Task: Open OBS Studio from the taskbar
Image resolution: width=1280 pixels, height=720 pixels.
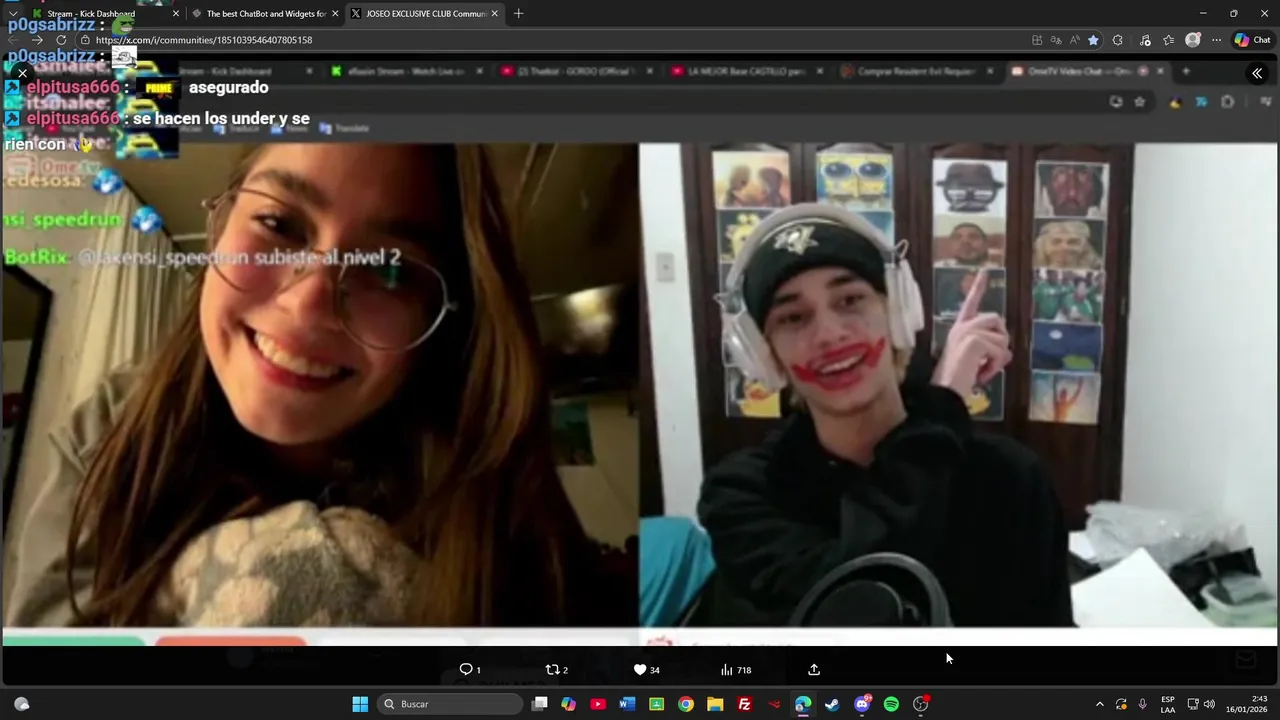Action: 921,704
